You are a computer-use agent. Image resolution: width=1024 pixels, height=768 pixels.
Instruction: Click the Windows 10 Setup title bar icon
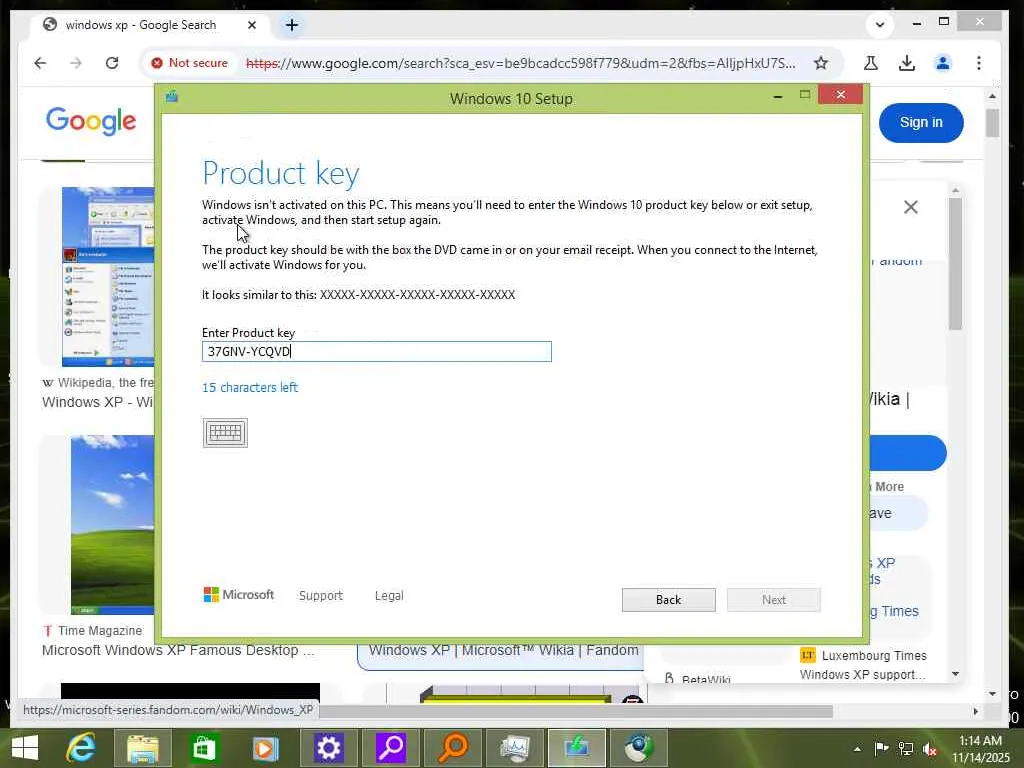pos(172,97)
